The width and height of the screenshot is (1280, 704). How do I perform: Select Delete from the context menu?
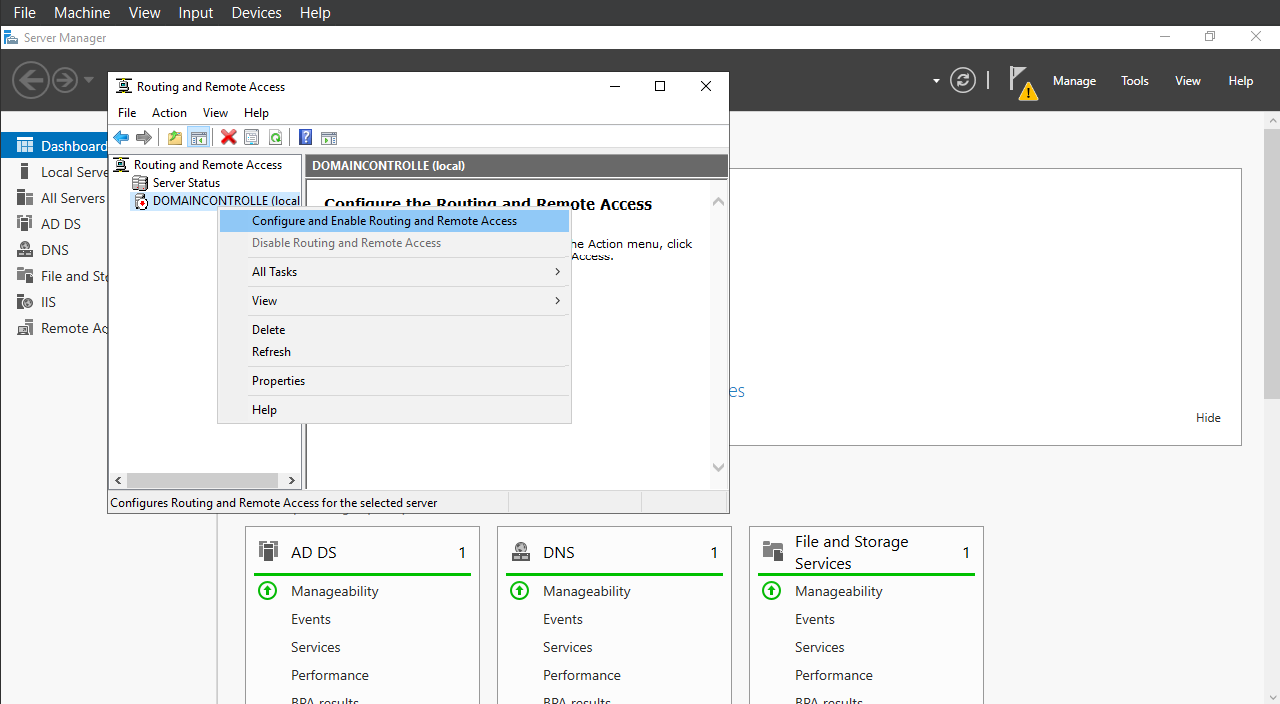click(x=394, y=330)
